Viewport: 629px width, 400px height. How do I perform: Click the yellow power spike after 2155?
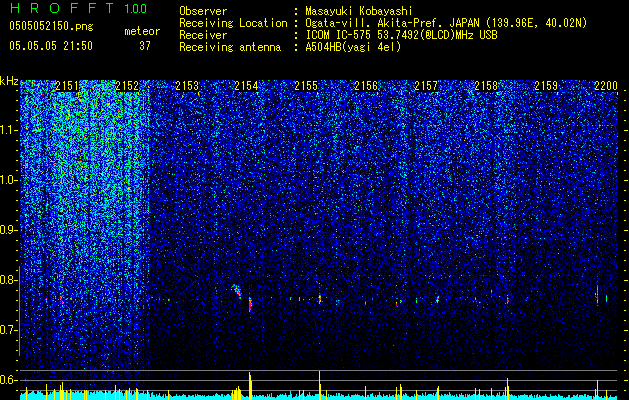coord(320,385)
